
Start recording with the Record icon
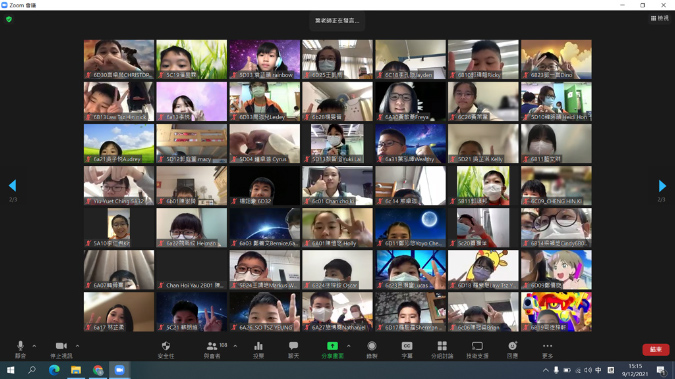[372, 349]
